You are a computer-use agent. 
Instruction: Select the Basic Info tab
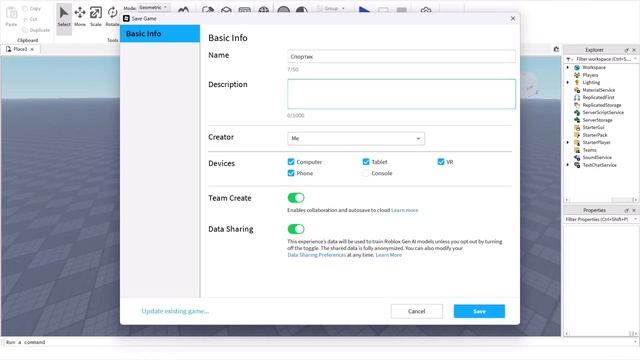click(x=160, y=33)
